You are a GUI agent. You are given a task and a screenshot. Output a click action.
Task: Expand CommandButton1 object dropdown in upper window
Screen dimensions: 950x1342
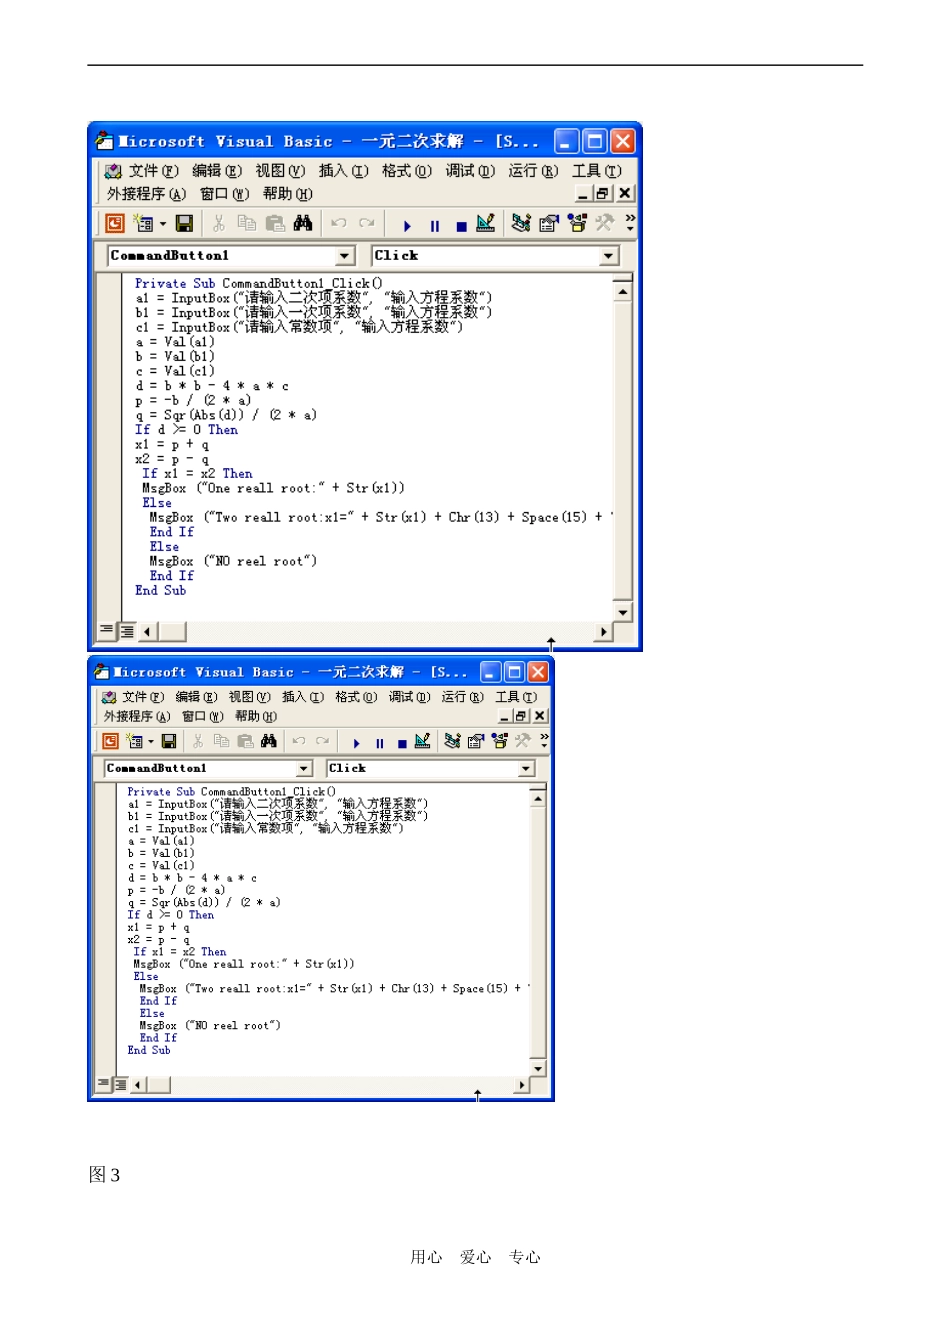click(345, 256)
